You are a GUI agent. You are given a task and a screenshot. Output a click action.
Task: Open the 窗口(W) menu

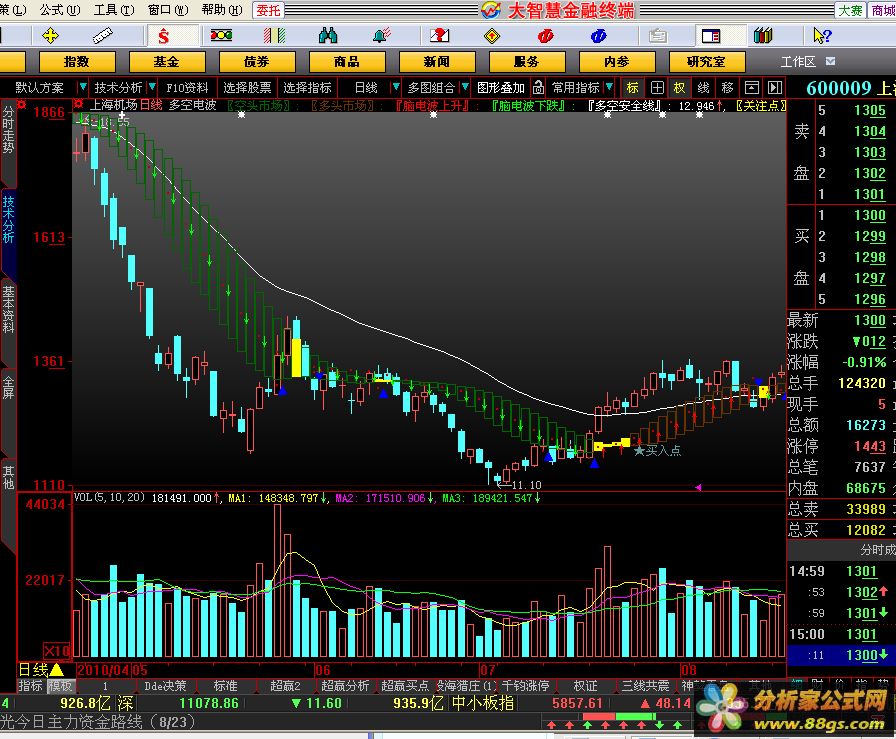tap(168, 10)
